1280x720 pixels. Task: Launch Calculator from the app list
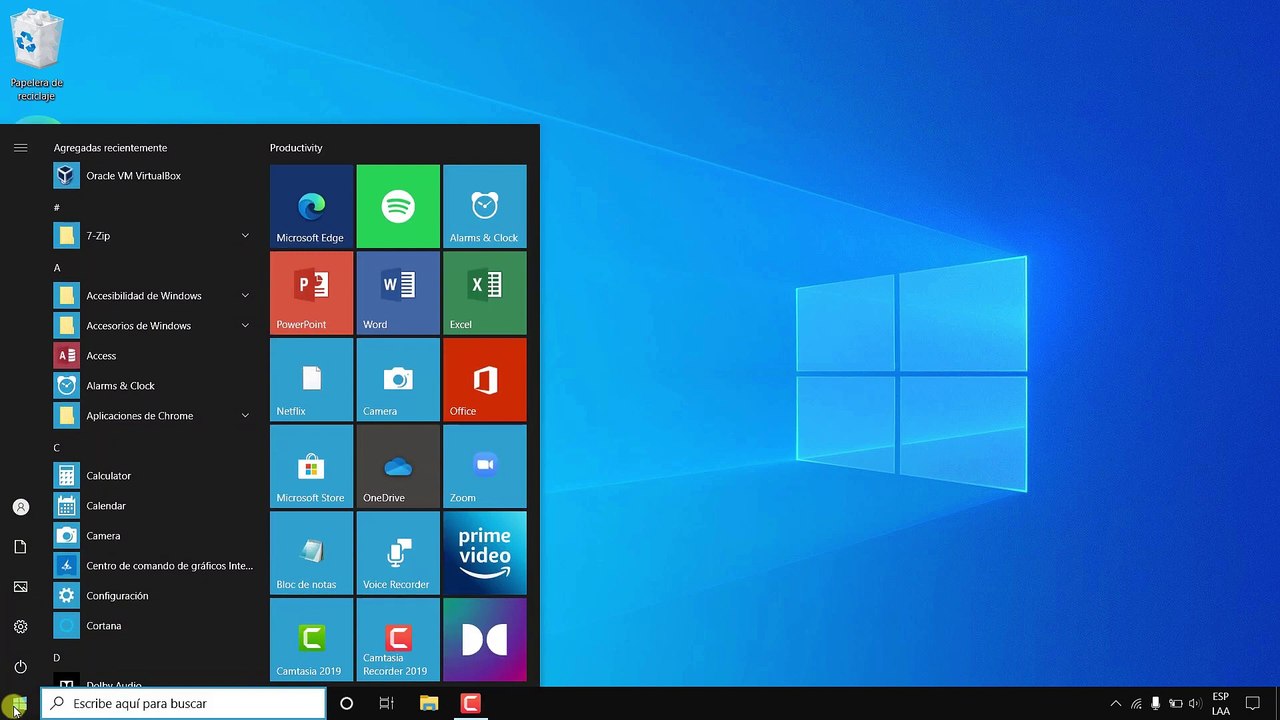[153, 476]
